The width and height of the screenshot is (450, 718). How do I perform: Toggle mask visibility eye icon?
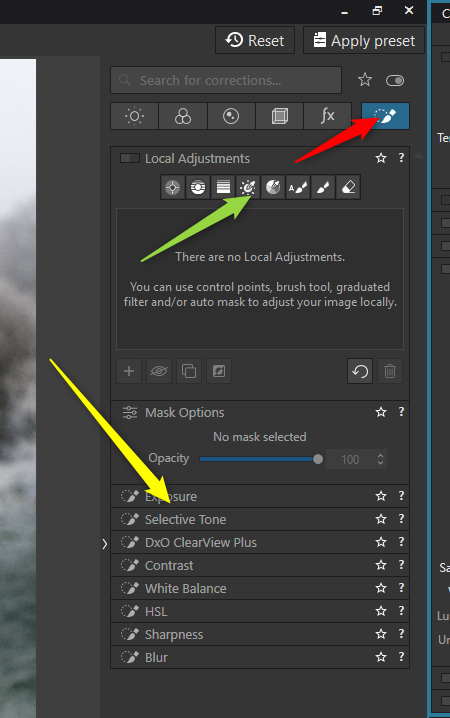pos(159,371)
